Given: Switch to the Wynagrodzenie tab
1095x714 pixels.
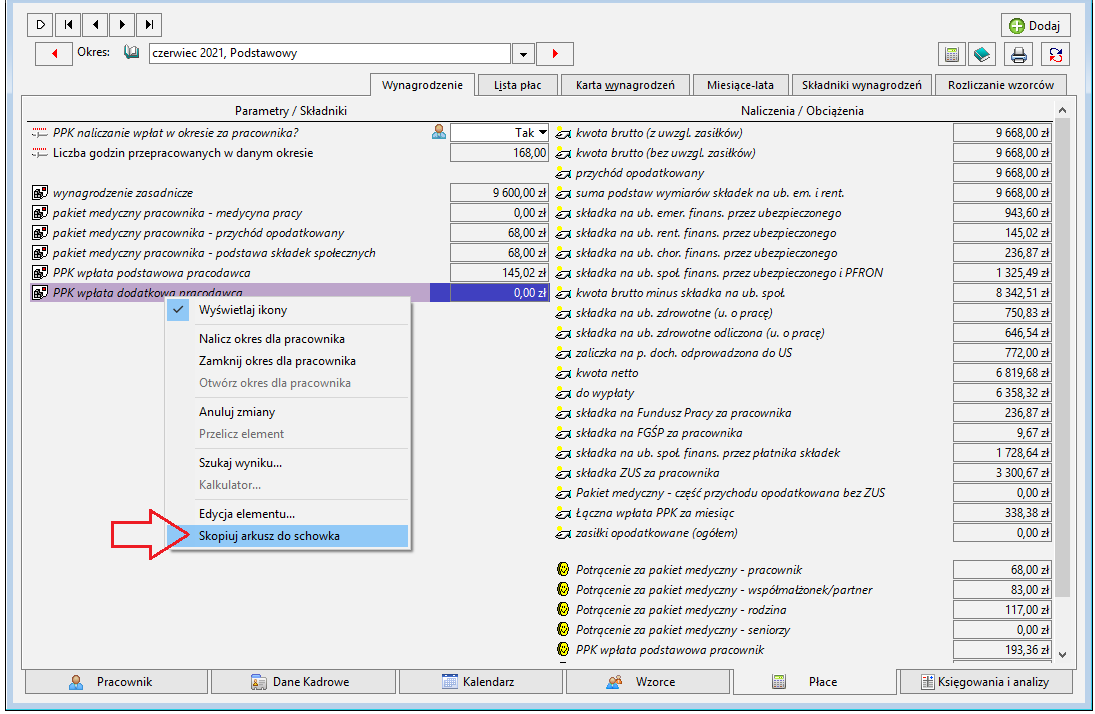Looking at the screenshot, I should [422, 85].
